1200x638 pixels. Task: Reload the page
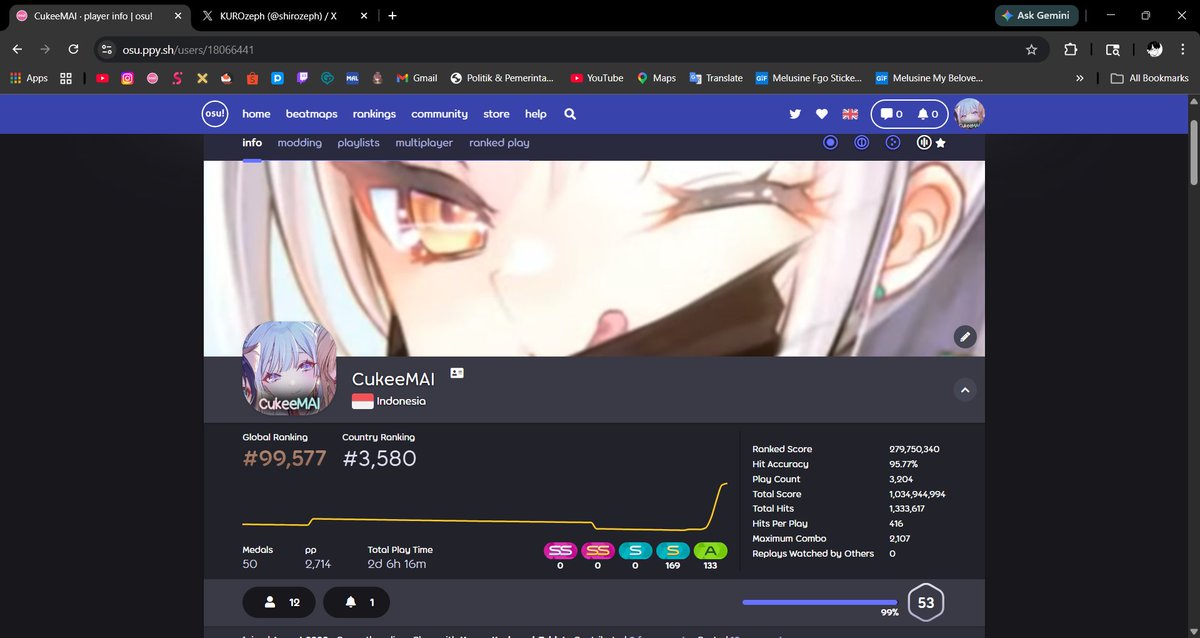(73, 49)
